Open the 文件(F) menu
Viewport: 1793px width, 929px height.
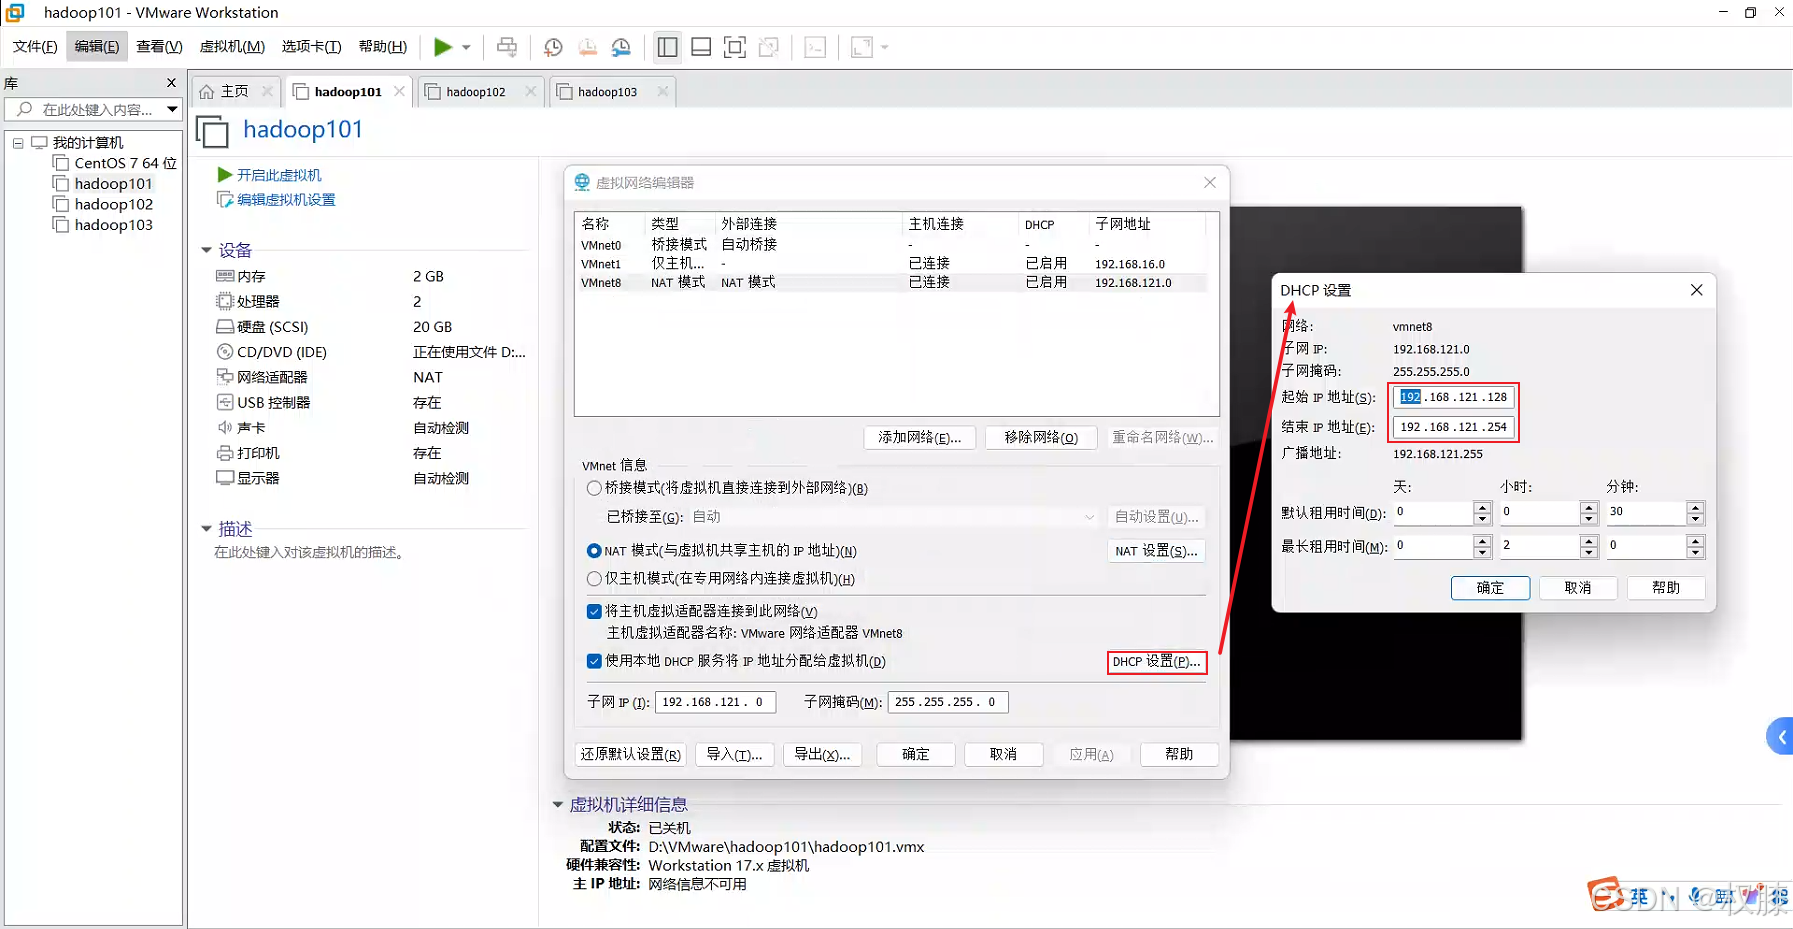(34, 47)
